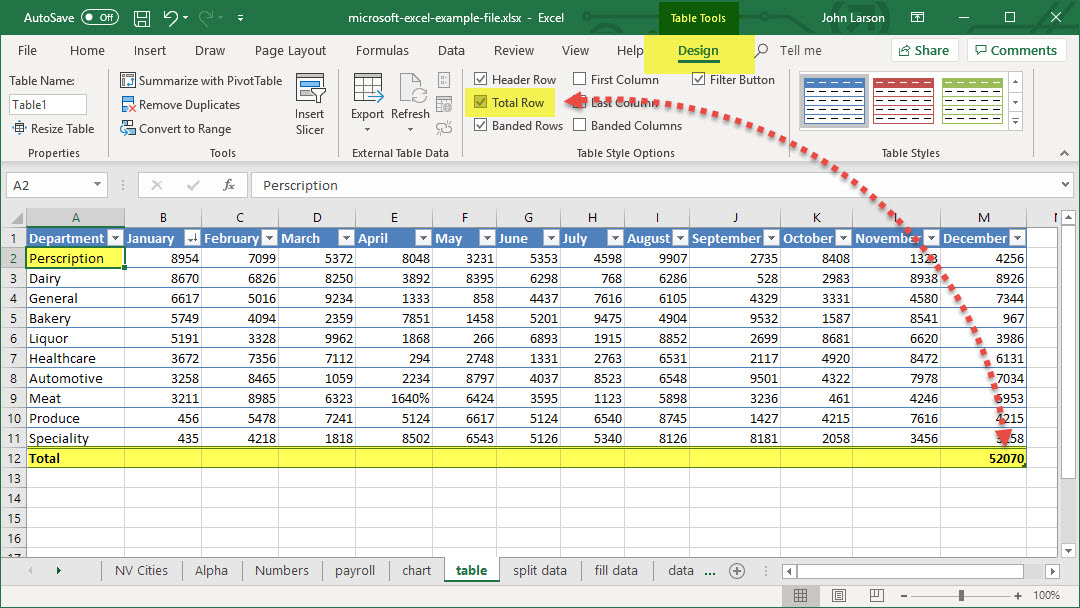Viewport: 1080px width, 608px height.
Task: Enable the First Column checkbox
Action: pyautogui.click(x=580, y=80)
